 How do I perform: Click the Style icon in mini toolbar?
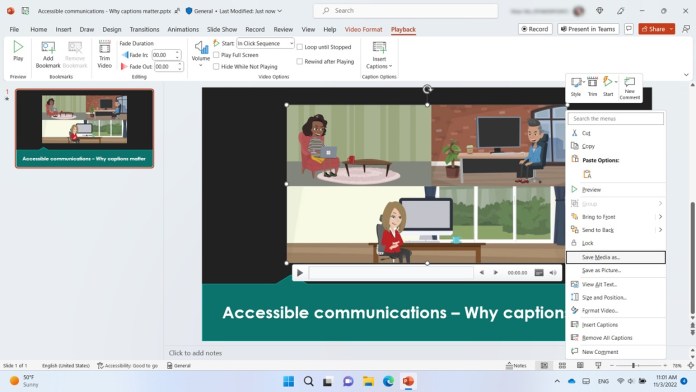[x=576, y=82]
